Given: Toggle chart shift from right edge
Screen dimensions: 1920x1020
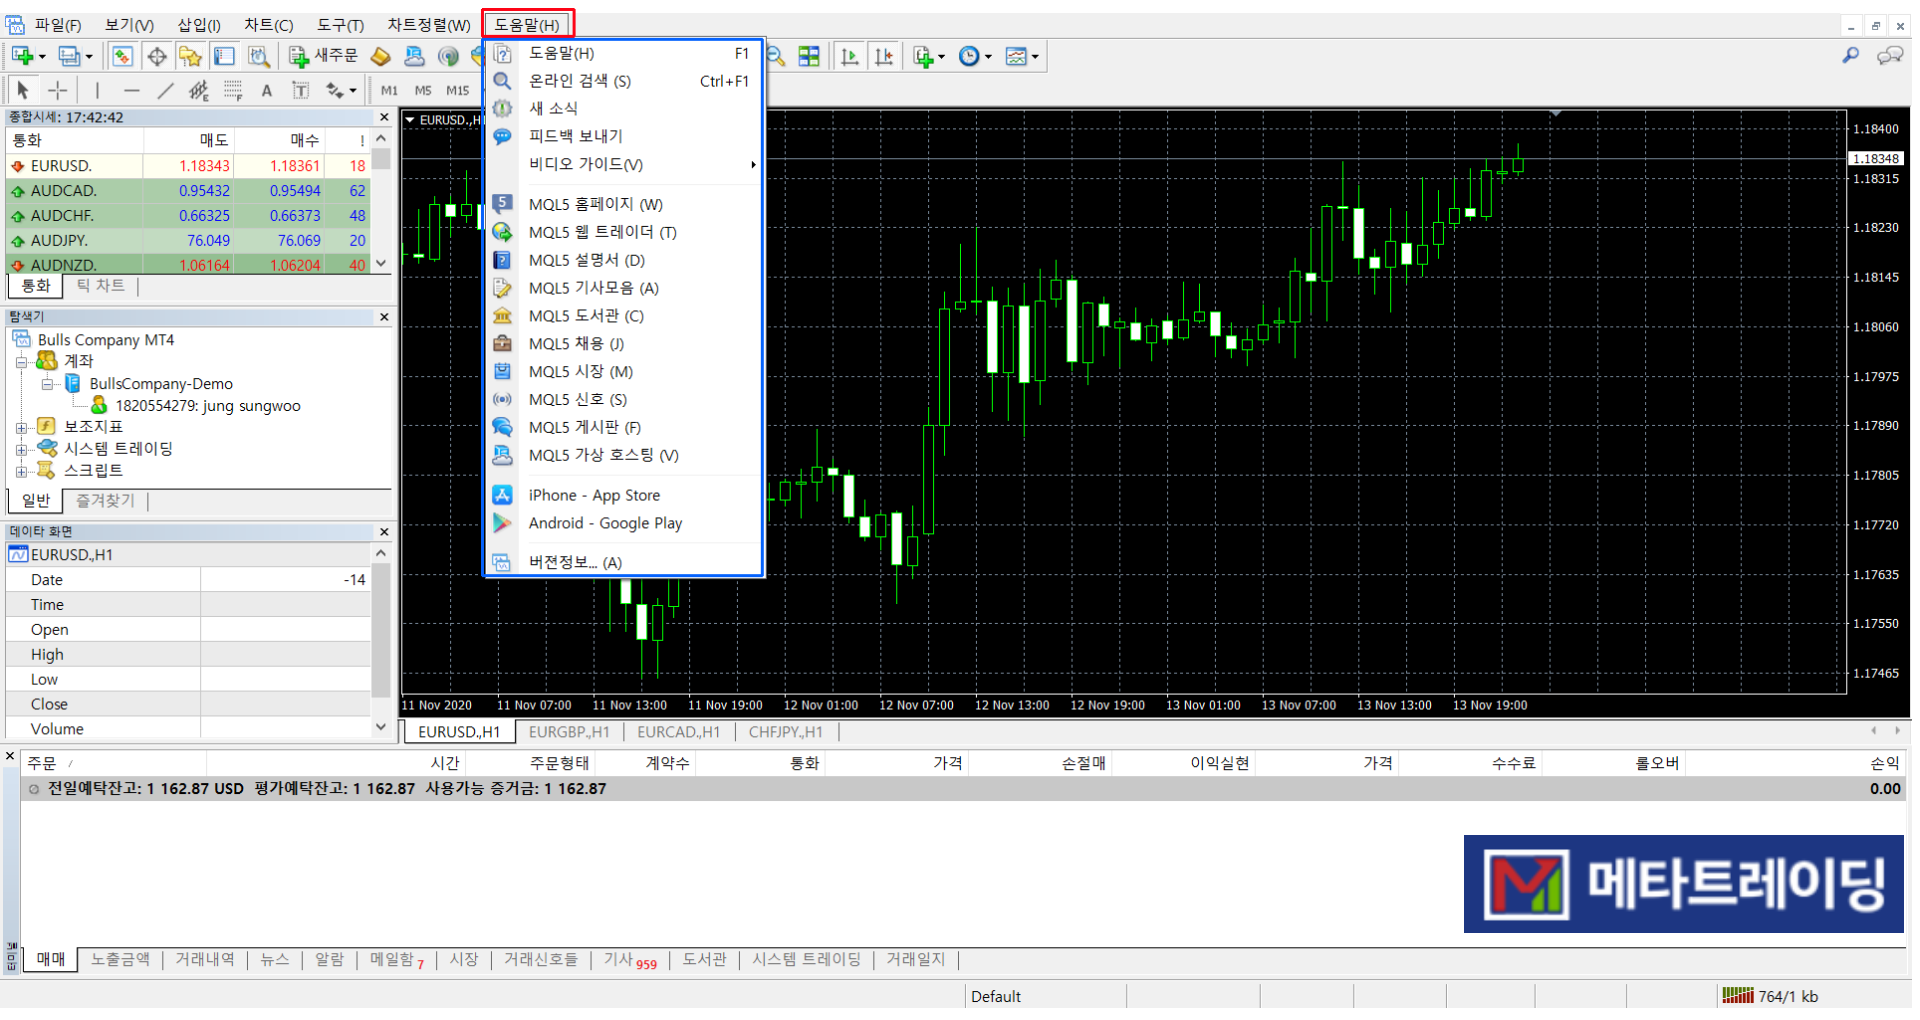Looking at the screenshot, I should coord(884,57).
